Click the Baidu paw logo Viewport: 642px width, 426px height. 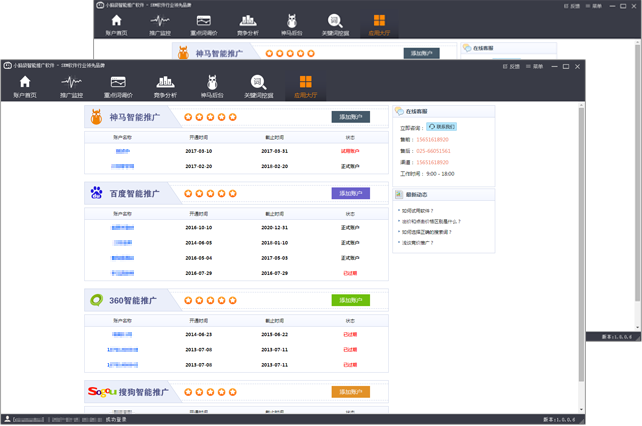point(96,193)
